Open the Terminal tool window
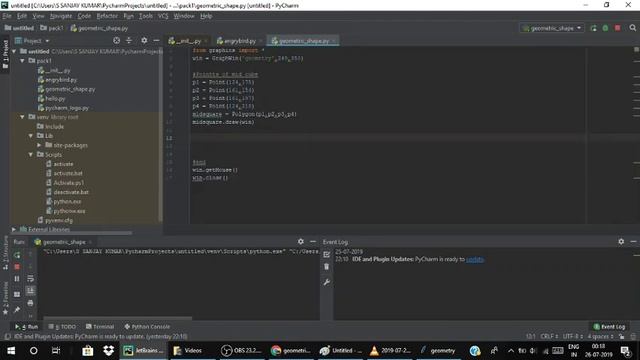 click(100, 327)
